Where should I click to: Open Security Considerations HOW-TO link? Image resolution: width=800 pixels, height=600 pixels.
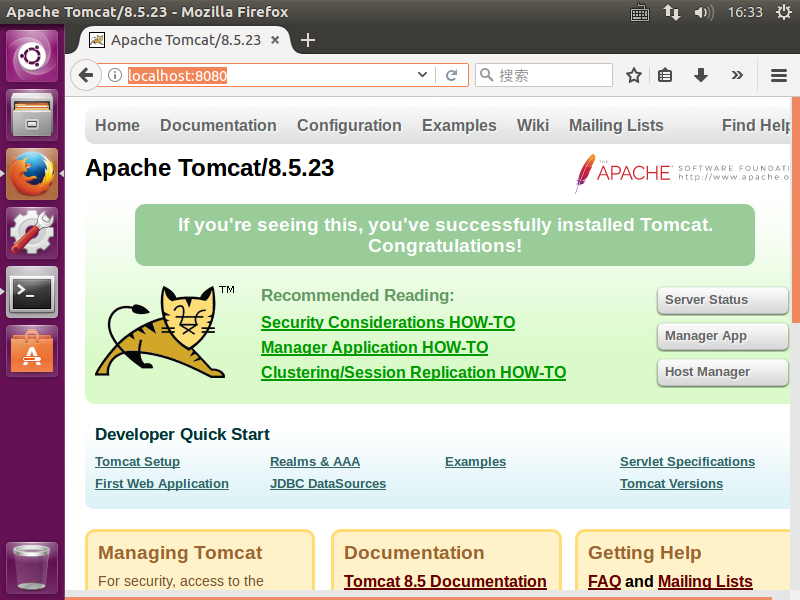pos(388,322)
